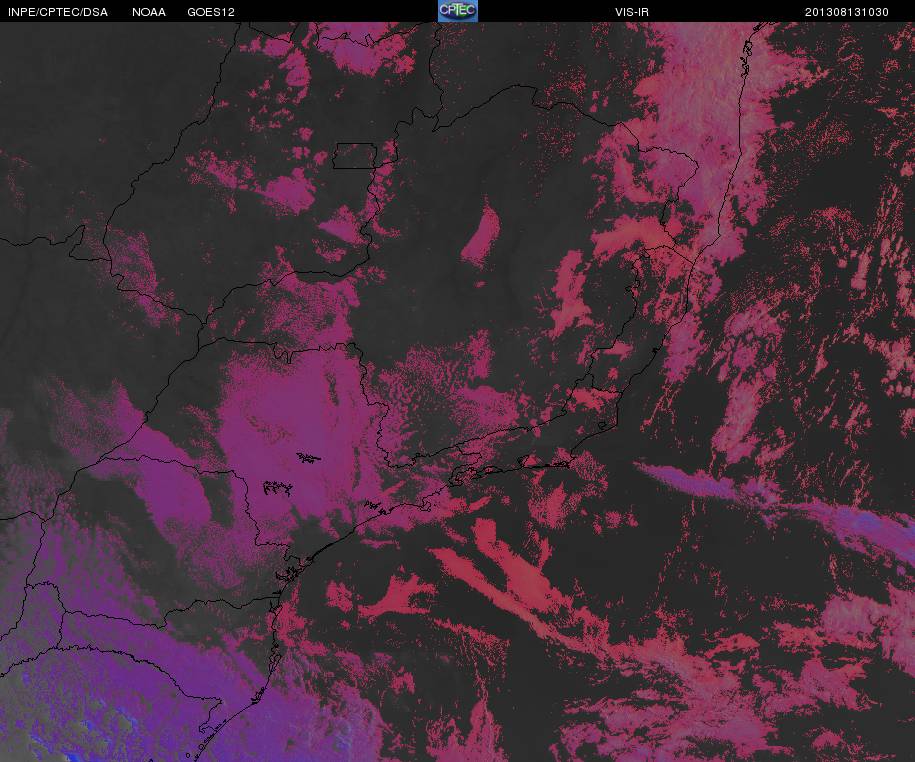915x762 pixels.
Task: Click the 201308131030 timestamp
Action: [847, 12]
